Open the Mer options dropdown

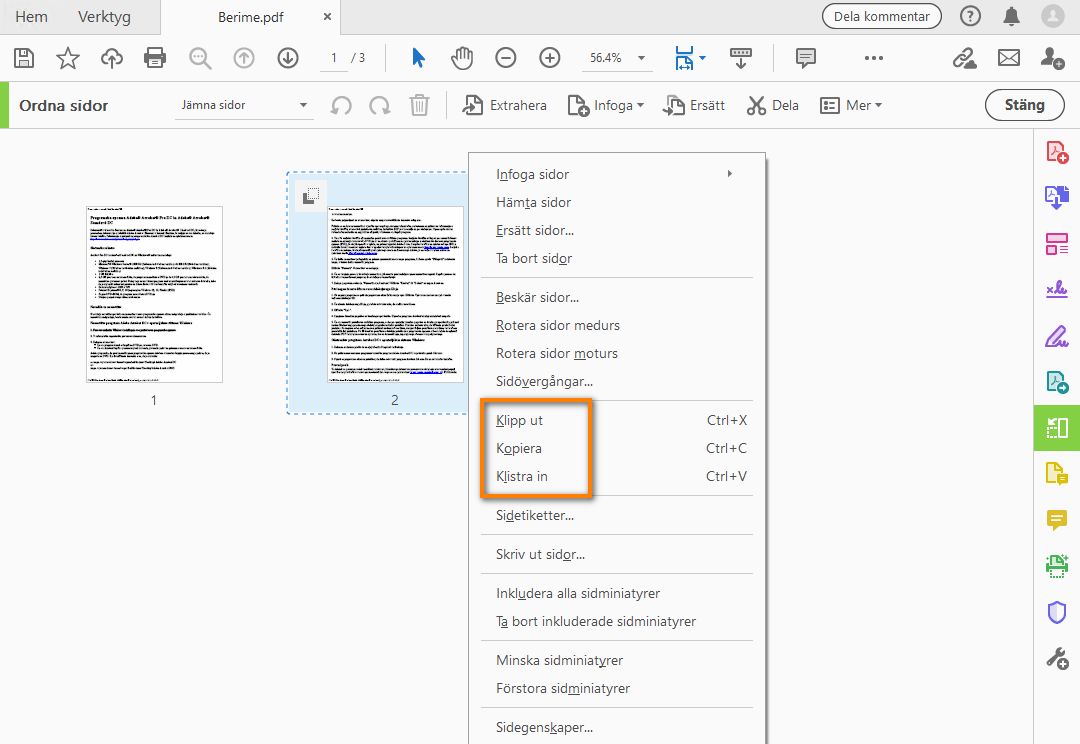(x=851, y=105)
